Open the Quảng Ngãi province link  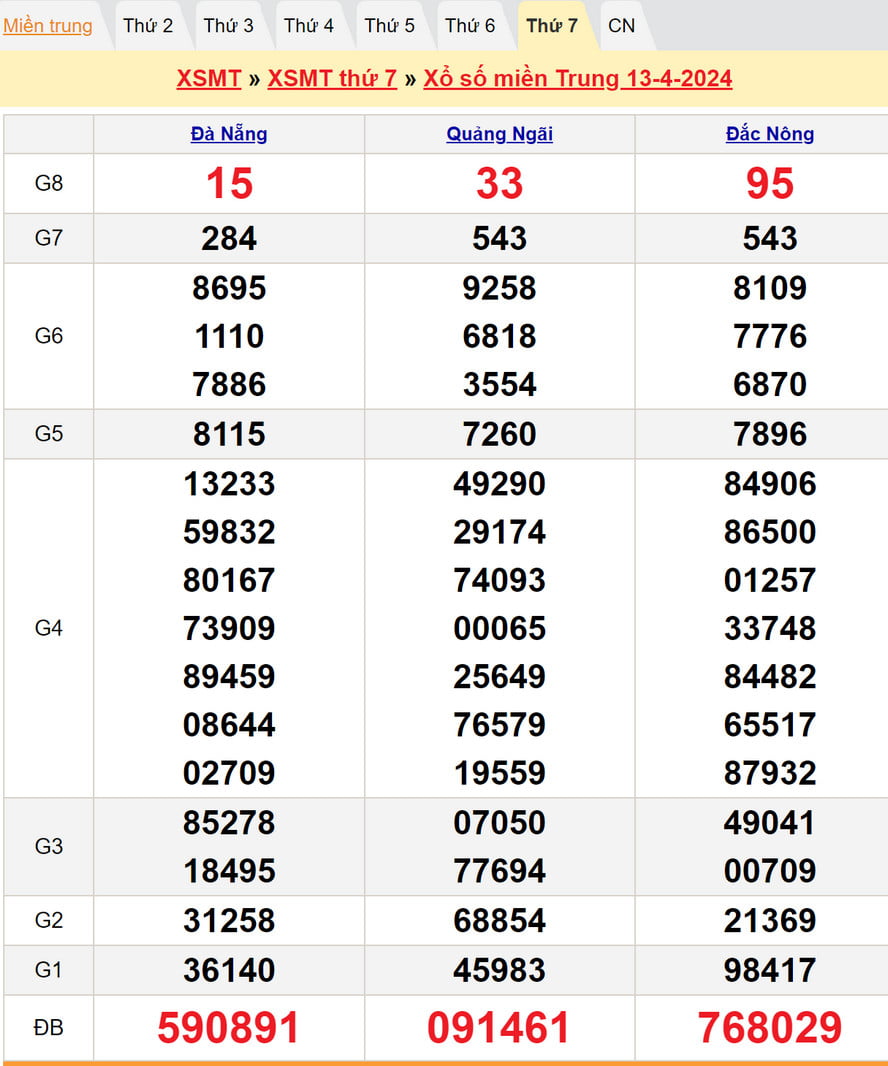[499, 134]
